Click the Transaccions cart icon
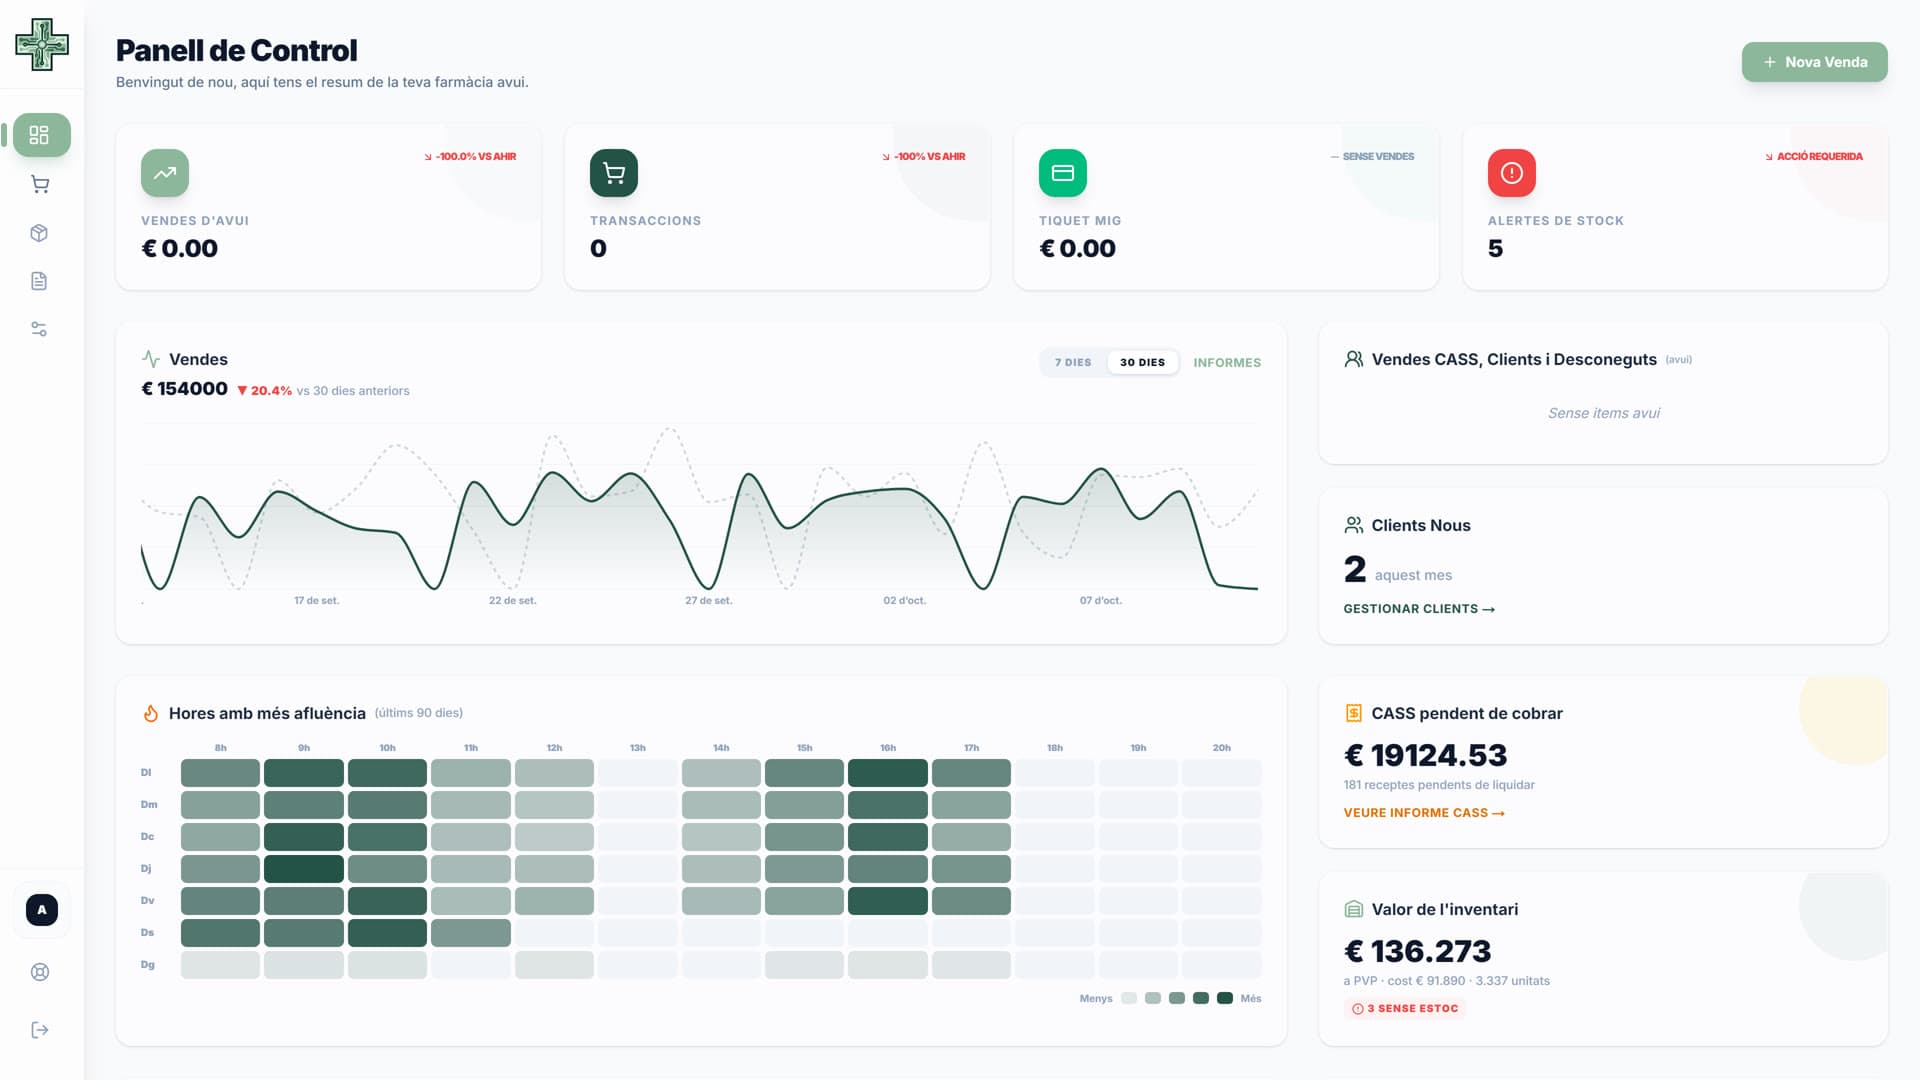The width and height of the screenshot is (1920, 1080). click(614, 173)
